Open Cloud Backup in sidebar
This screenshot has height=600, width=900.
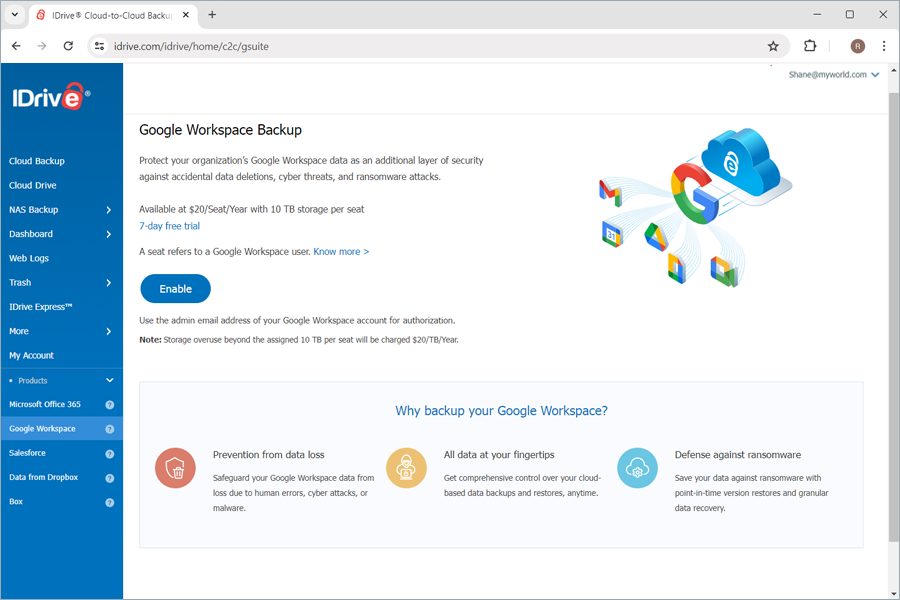click(x=37, y=161)
